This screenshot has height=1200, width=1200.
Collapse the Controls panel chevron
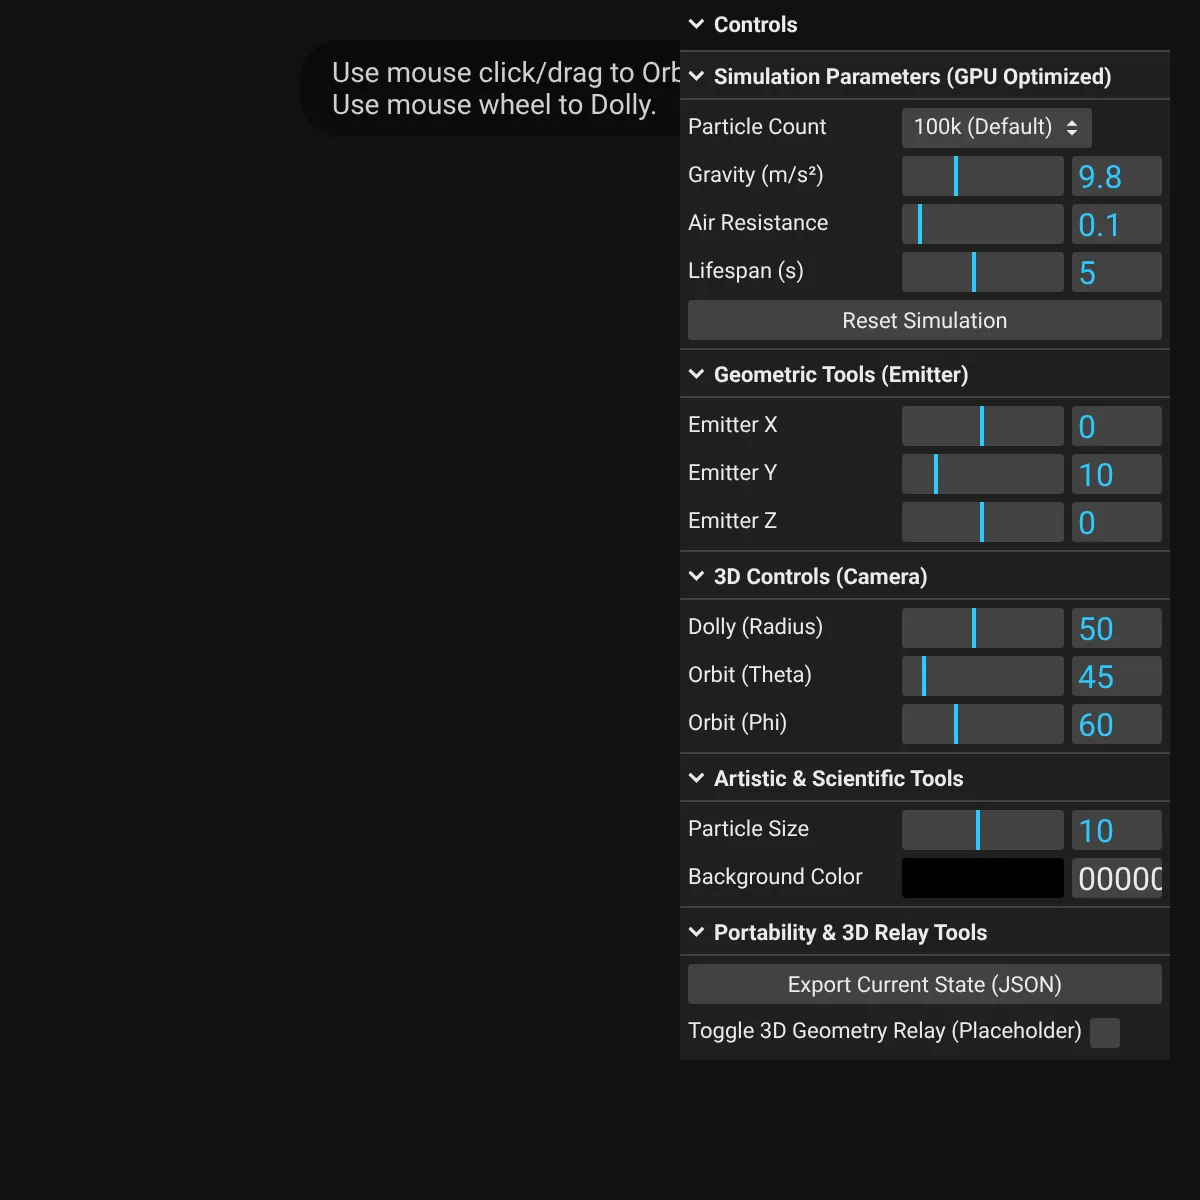[x=697, y=25]
